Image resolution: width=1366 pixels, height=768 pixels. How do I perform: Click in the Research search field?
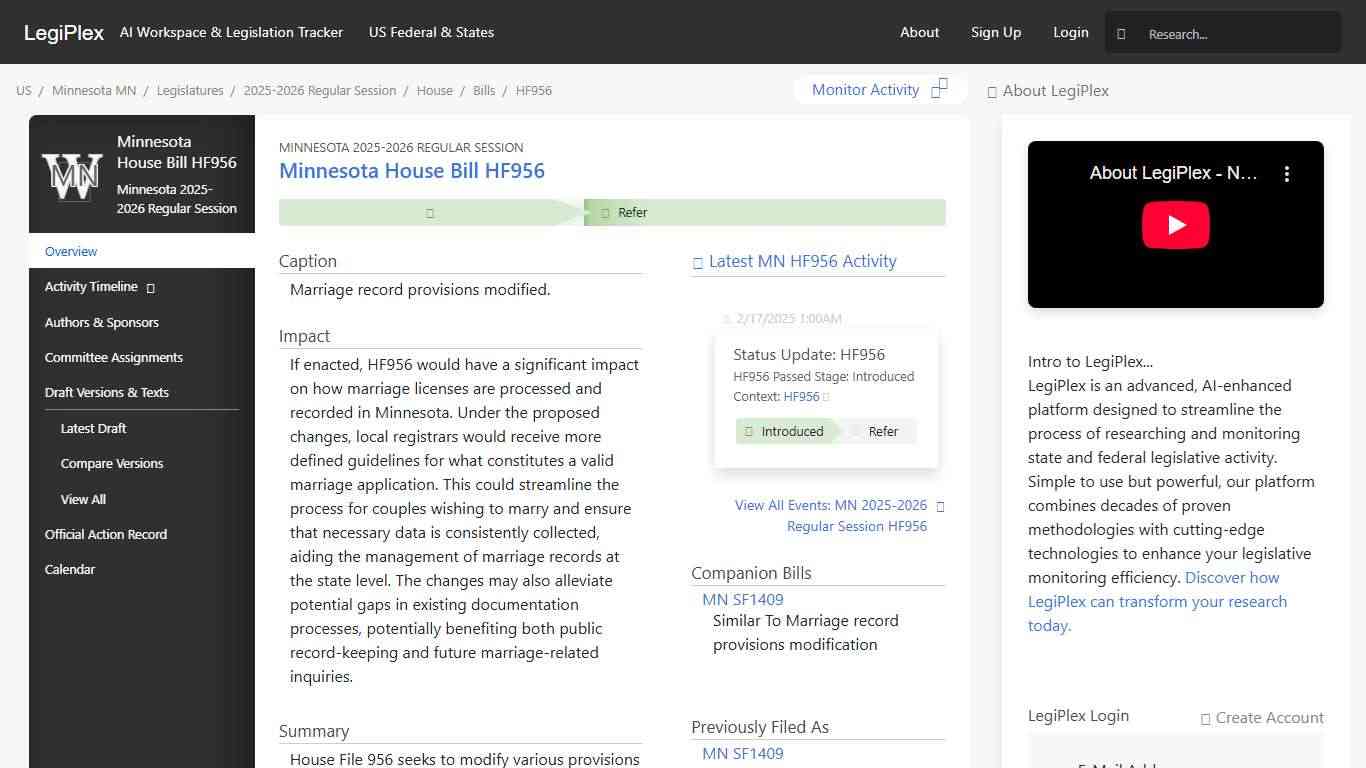[1238, 34]
